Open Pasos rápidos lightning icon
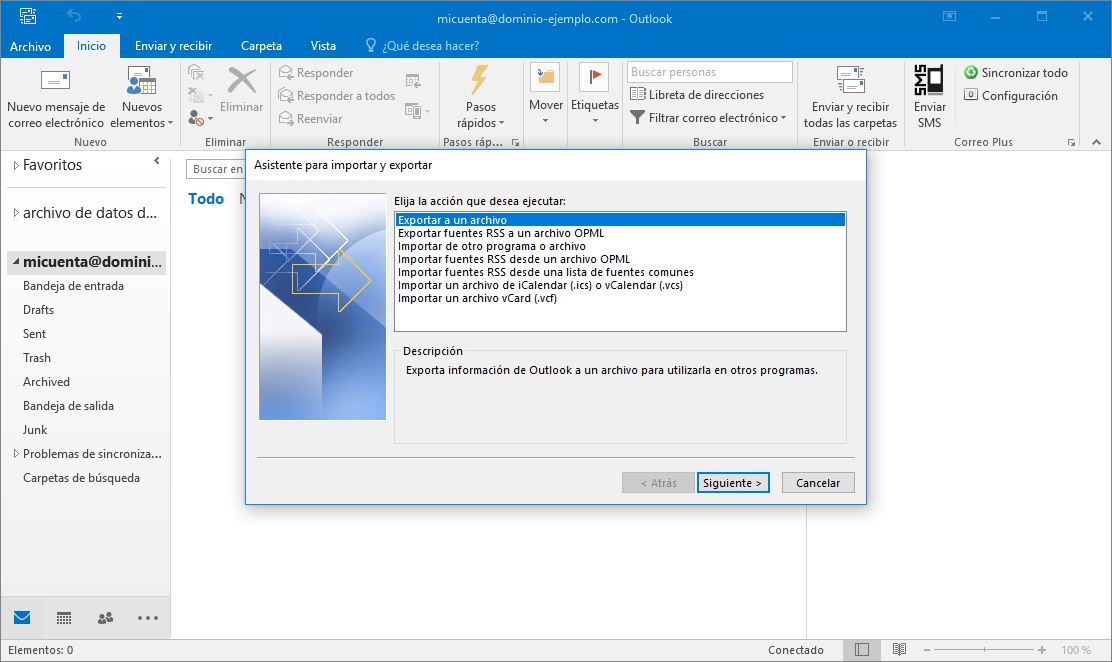This screenshot has height=662, width=1112. coord(480,79)
